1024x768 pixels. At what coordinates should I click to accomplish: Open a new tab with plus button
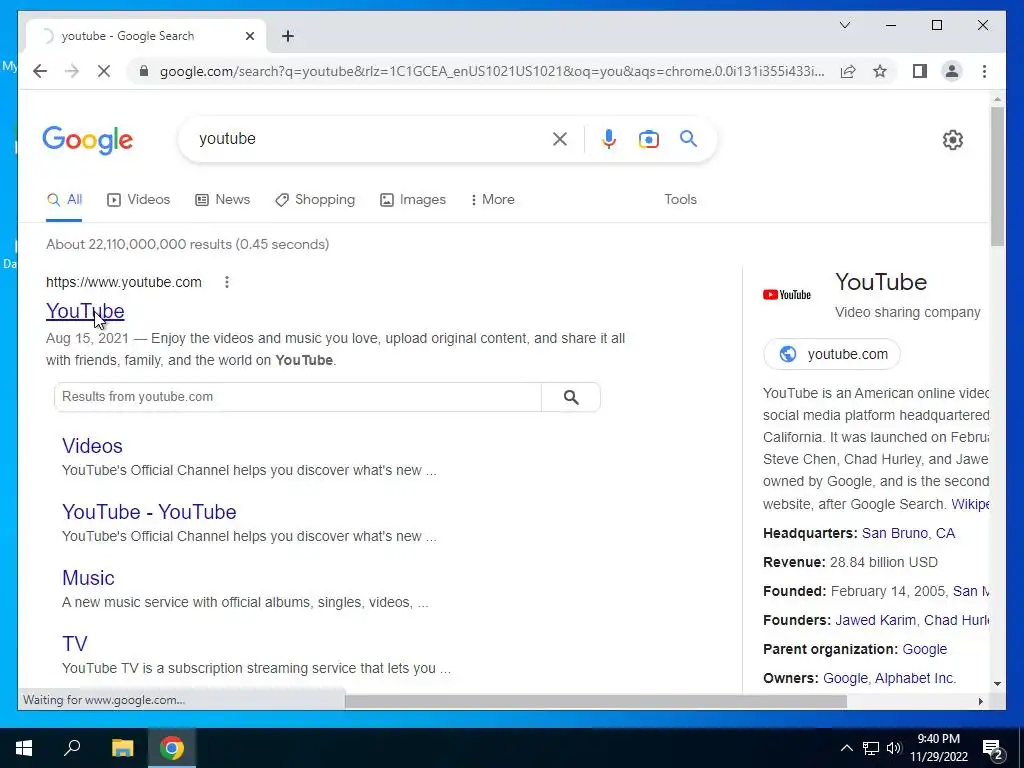(288, 36)
